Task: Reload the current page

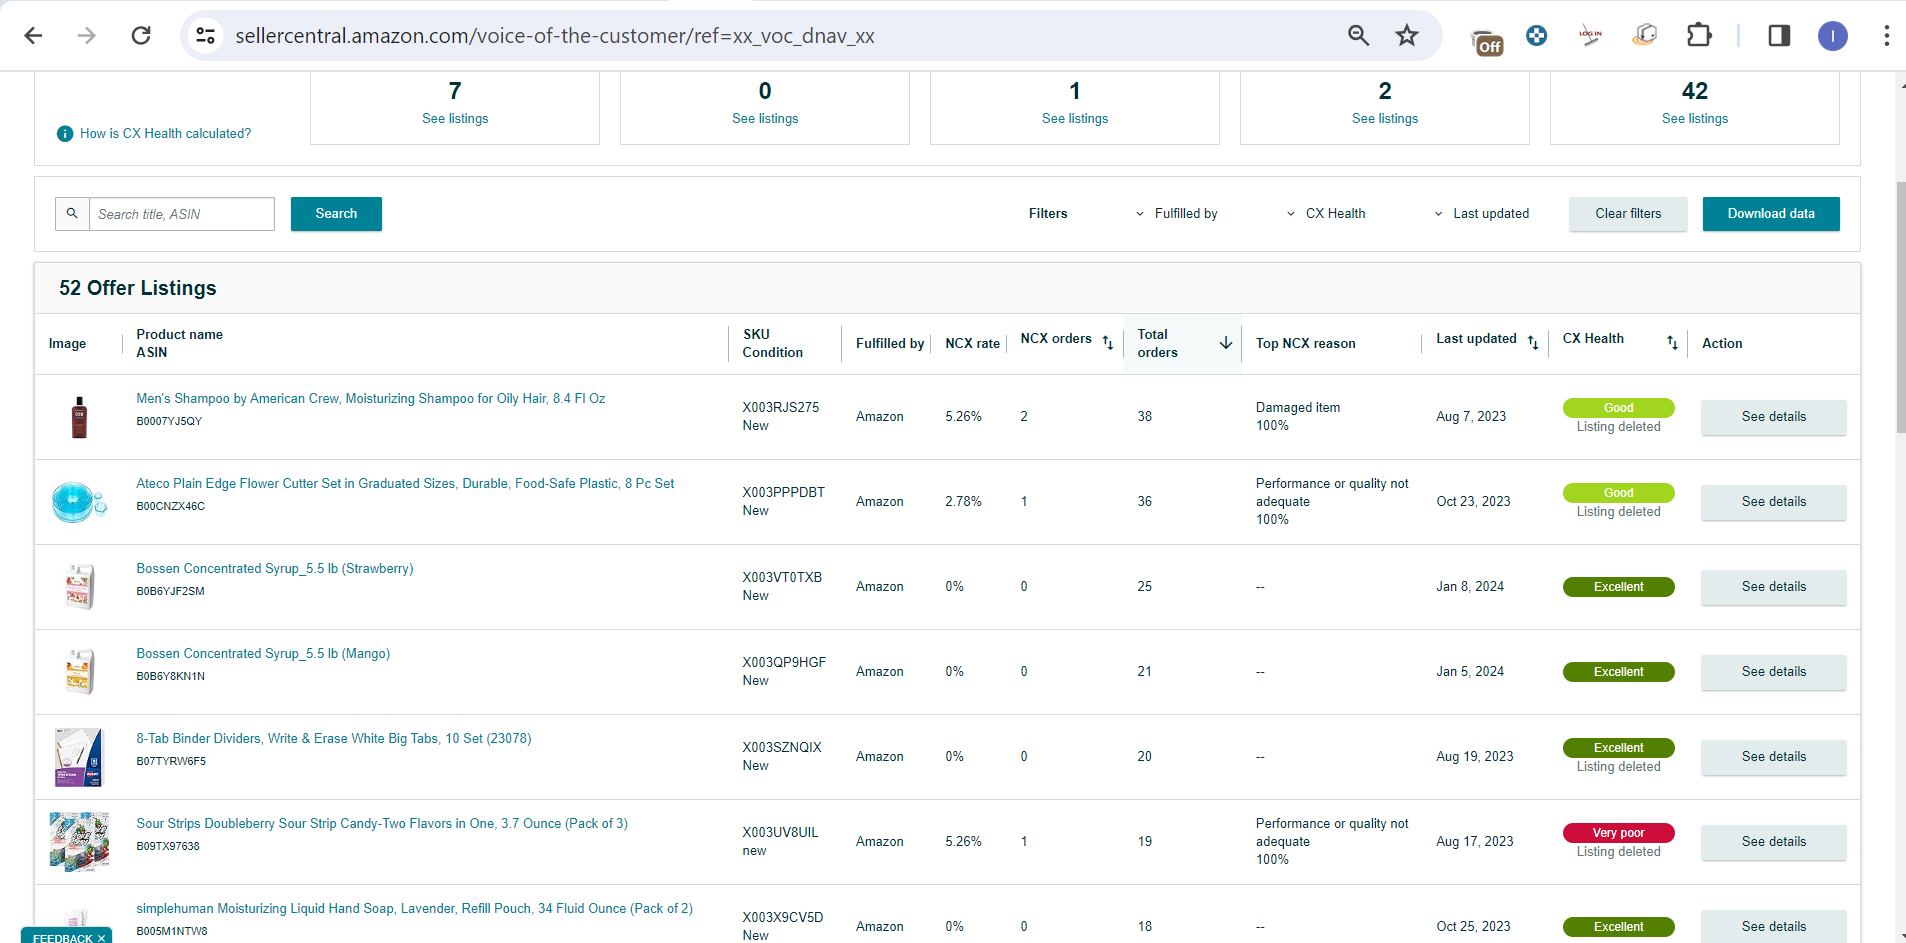Action: pyautogui.click(x=141, y=36)
